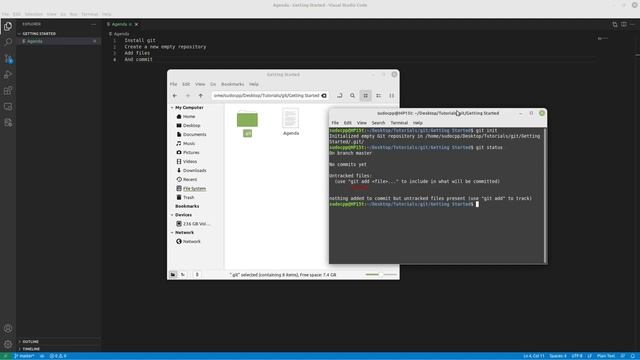Open the Search menu in the terminal window
The height and width of the screenshot is (360, 640).
[x=378, y=123]
